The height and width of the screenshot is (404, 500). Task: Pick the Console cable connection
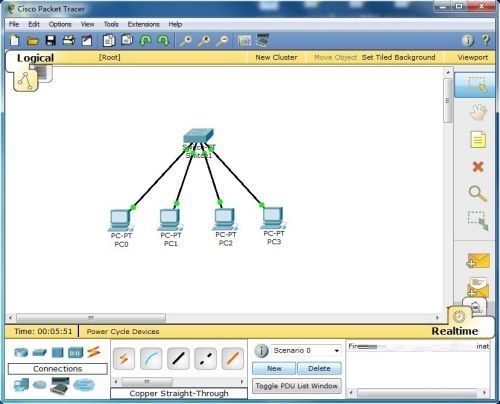151,359
